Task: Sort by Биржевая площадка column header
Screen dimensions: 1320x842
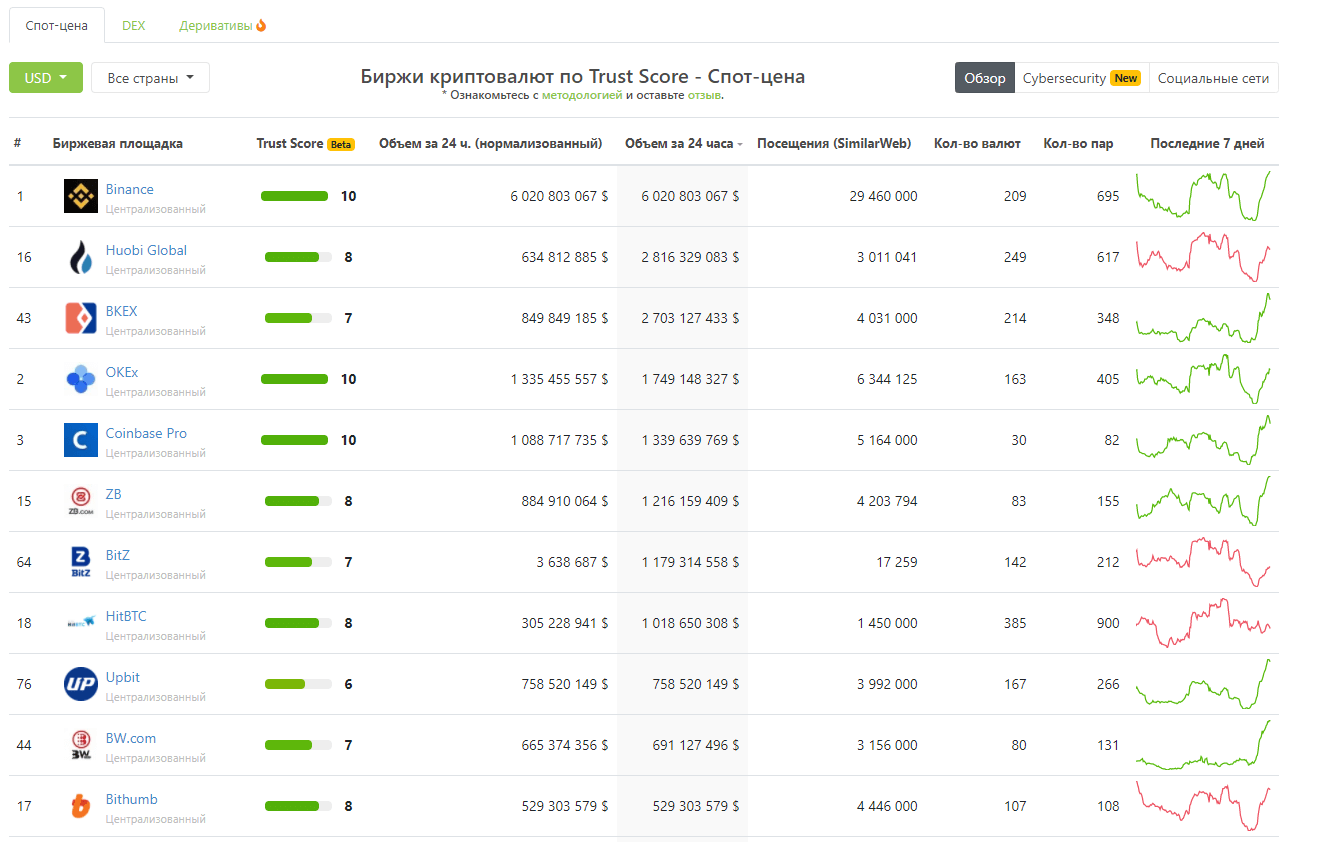Action: 118,144
